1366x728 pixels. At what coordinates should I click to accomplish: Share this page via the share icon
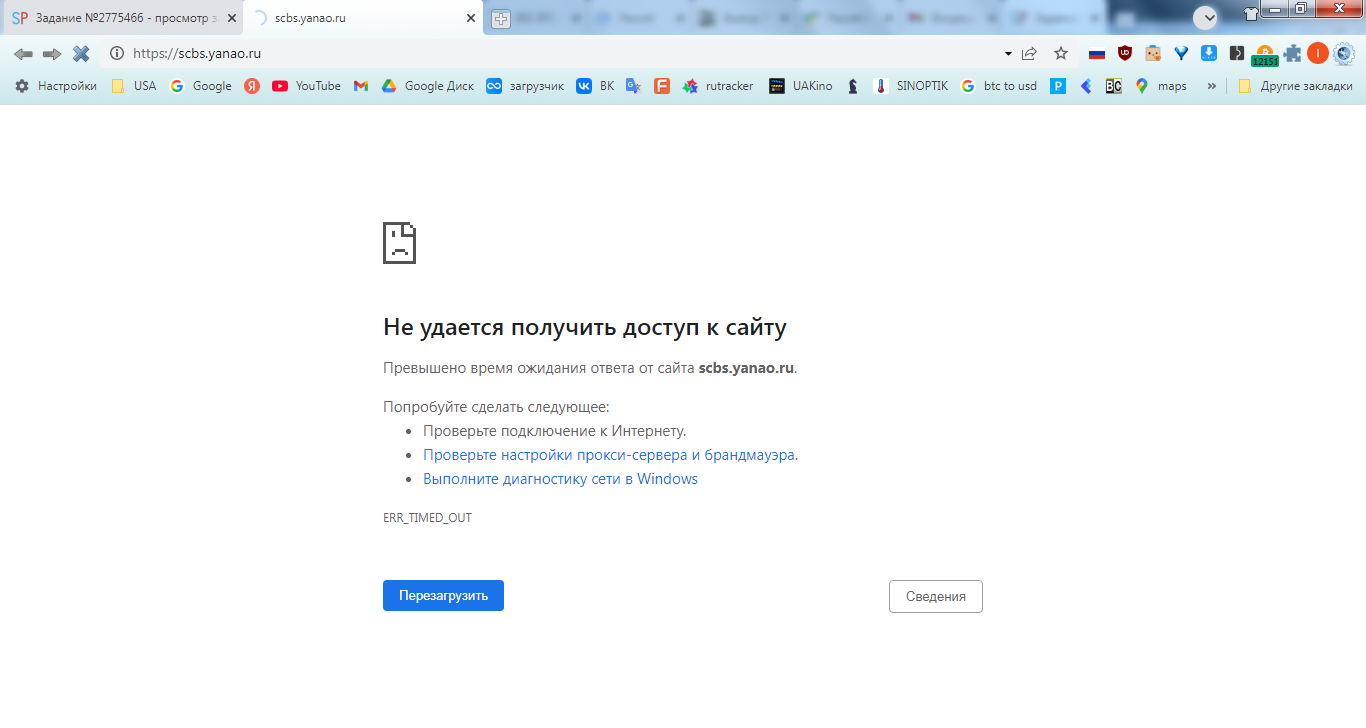(x=1029, y=54)
